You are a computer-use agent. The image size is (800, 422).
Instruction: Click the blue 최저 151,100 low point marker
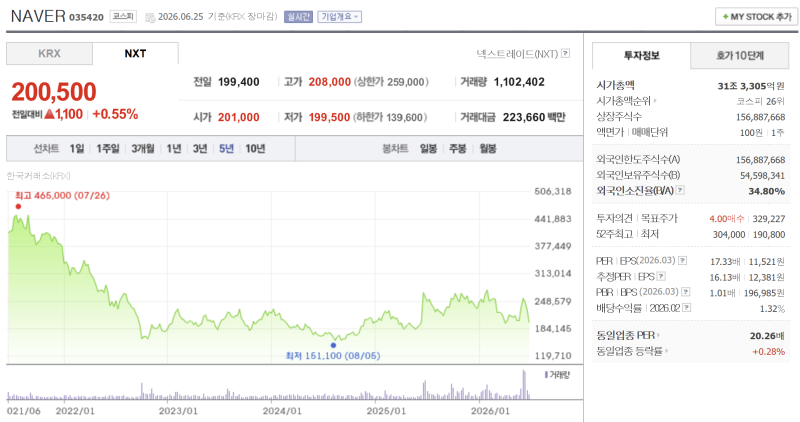[x=333, y=345]
